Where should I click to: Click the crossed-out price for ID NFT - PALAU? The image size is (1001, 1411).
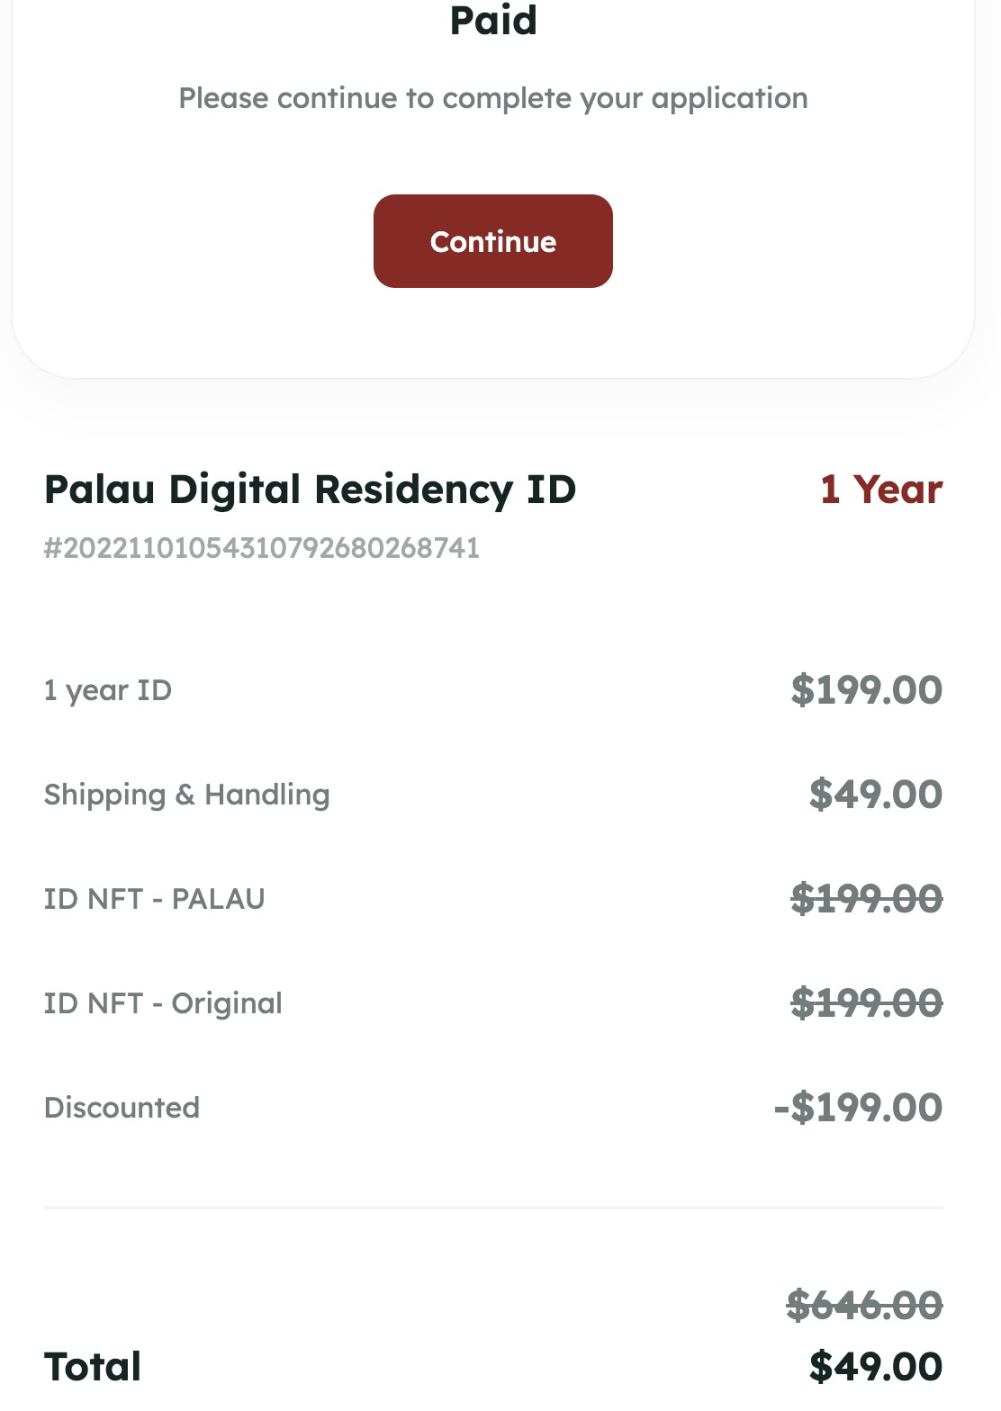[866, 899]
